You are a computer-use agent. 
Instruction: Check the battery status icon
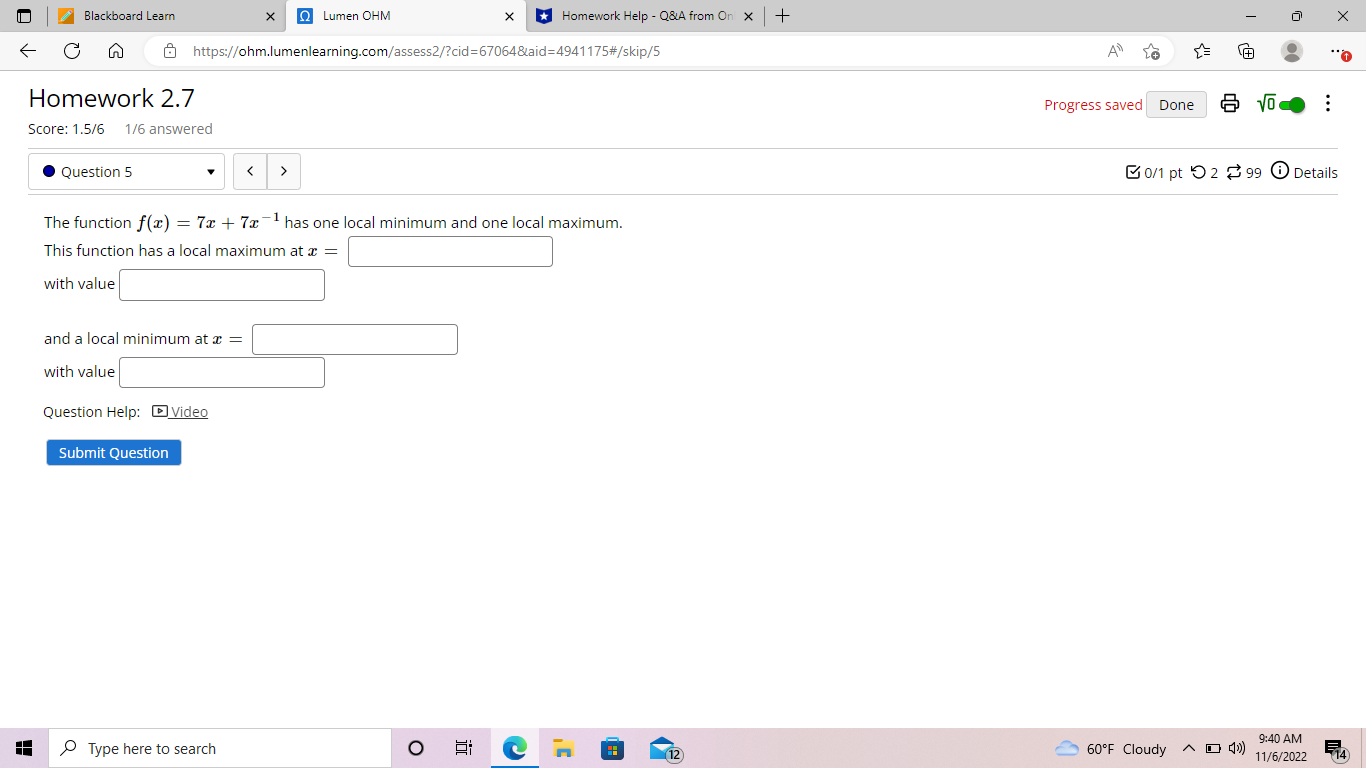coord(1212,749)
